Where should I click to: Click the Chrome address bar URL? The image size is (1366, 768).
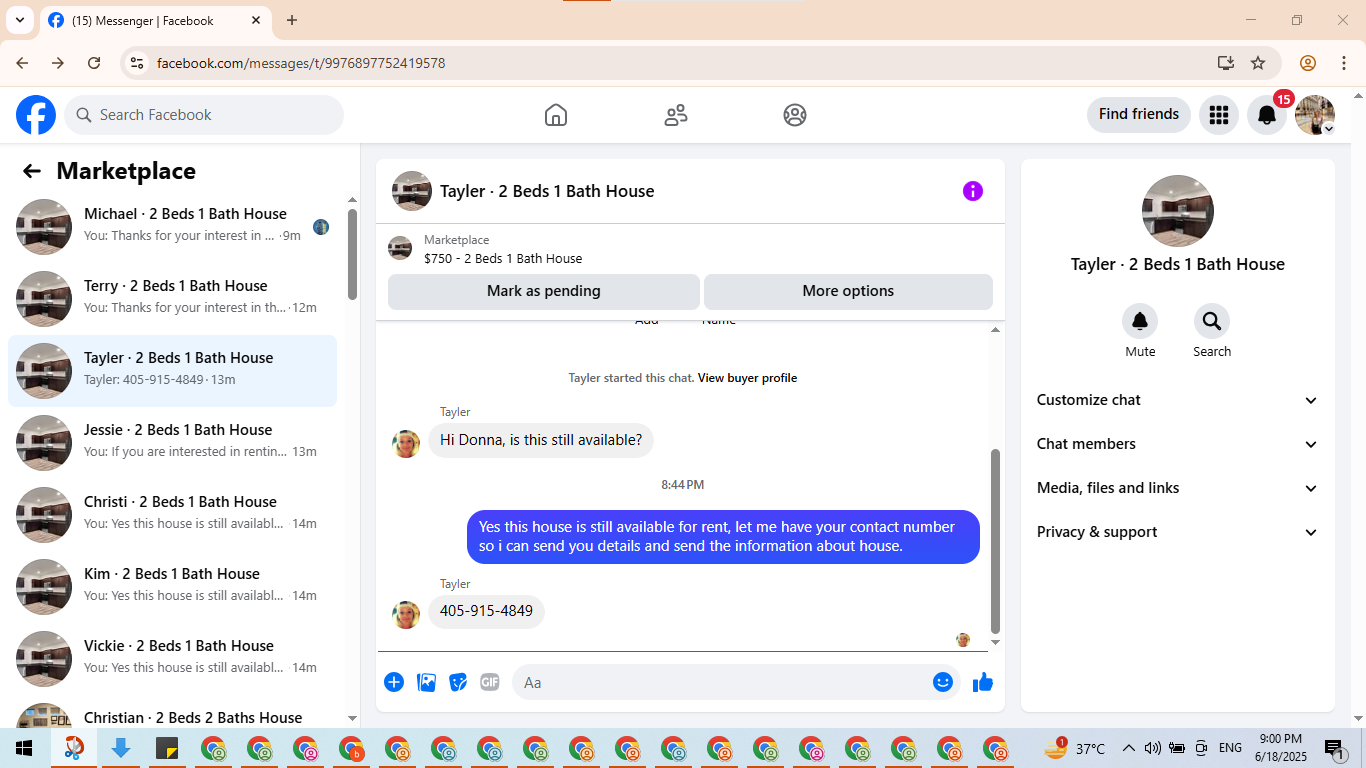click(301, 63)
